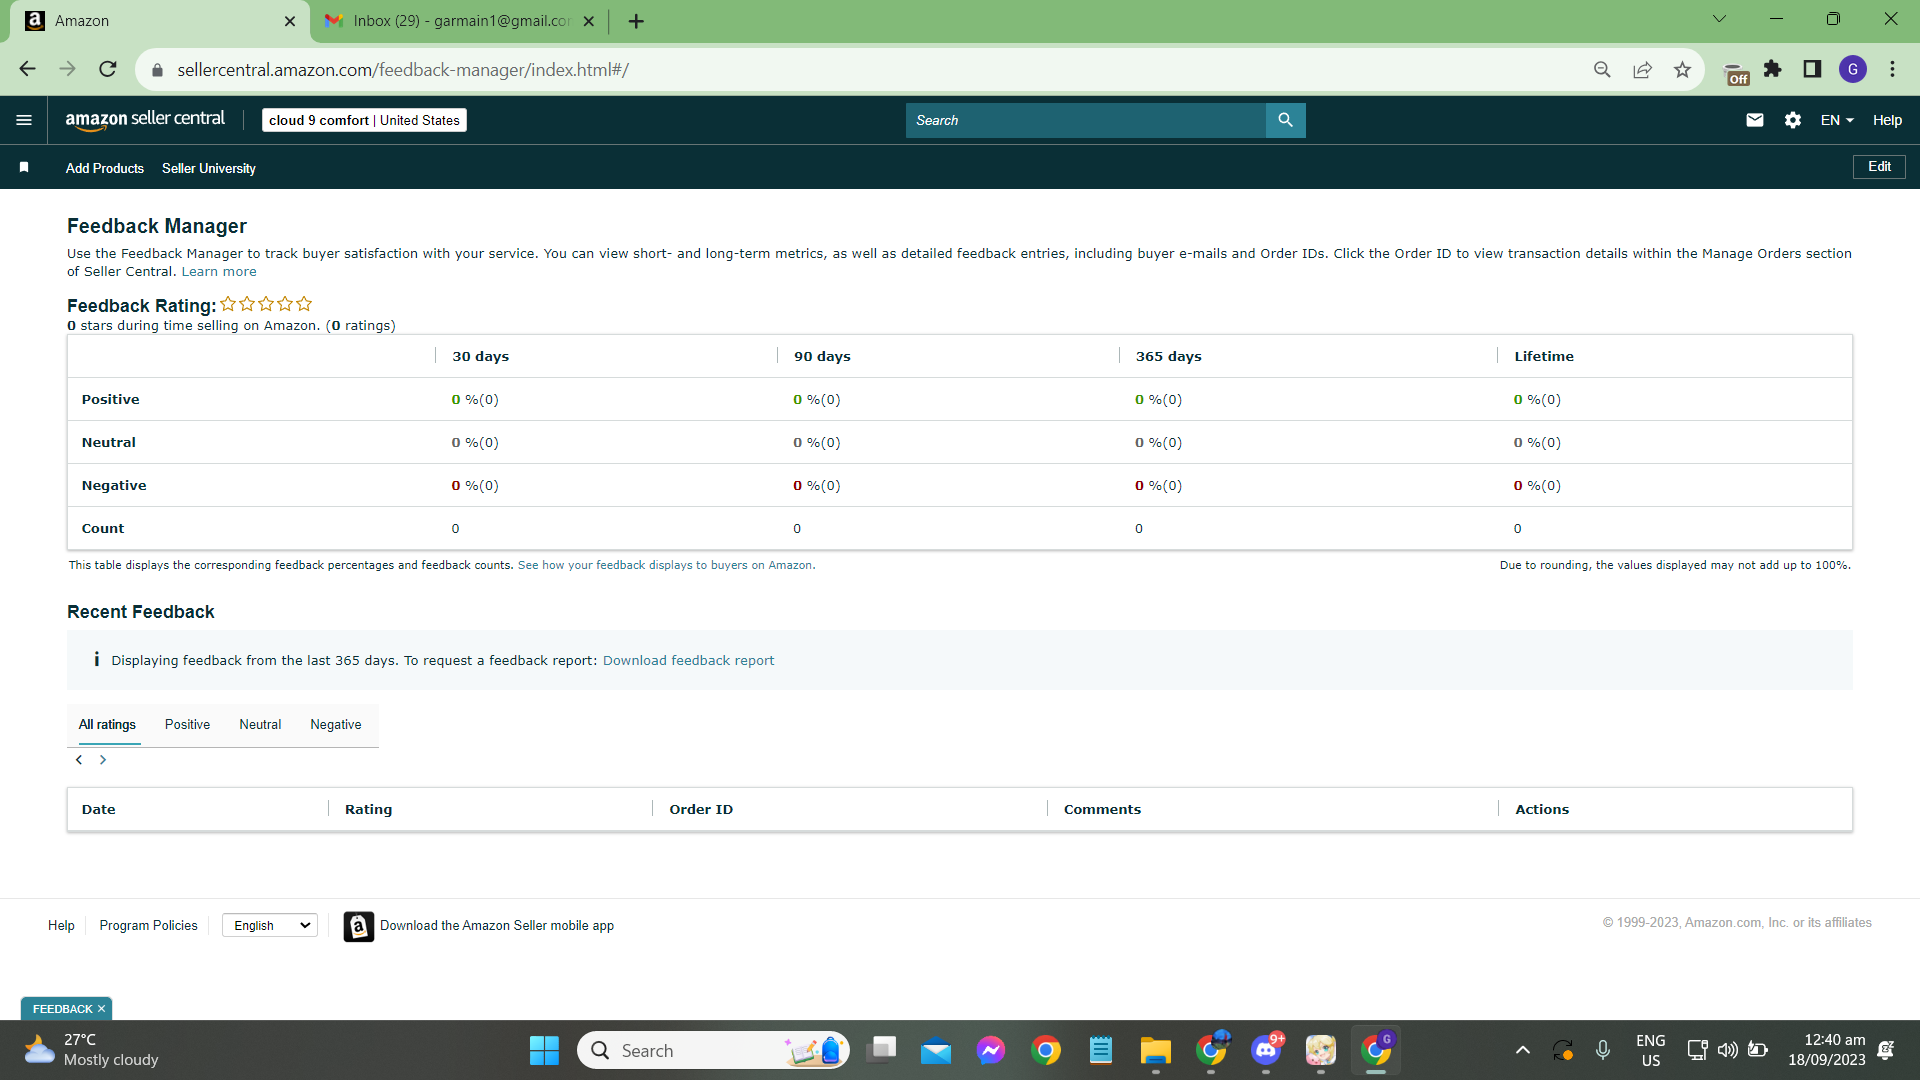This screenshot has width=1920, height=1080.
Task: Click Download the Amazon Seller mobile app link
Action: click(x=497, y=926)
